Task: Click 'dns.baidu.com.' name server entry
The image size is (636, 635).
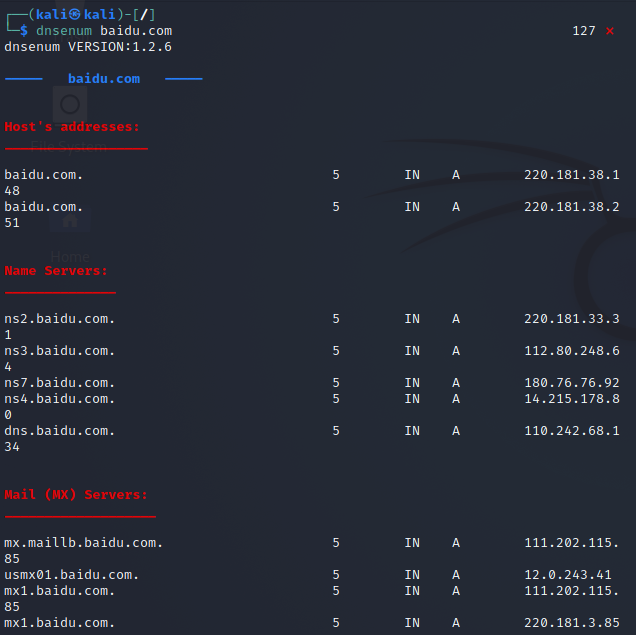Action: (60, 431)
